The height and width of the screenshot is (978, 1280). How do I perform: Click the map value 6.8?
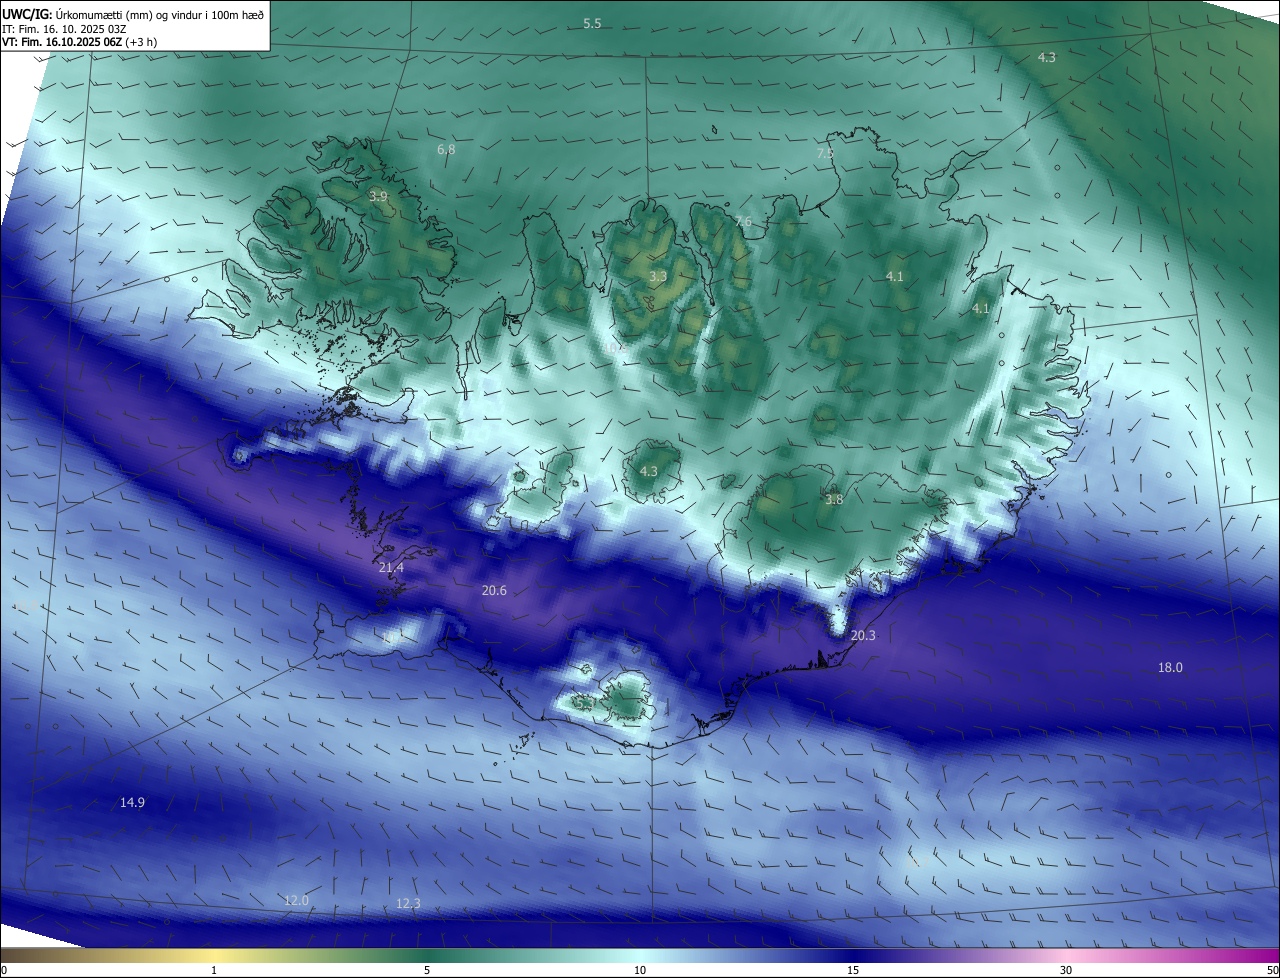click(446, 150)
